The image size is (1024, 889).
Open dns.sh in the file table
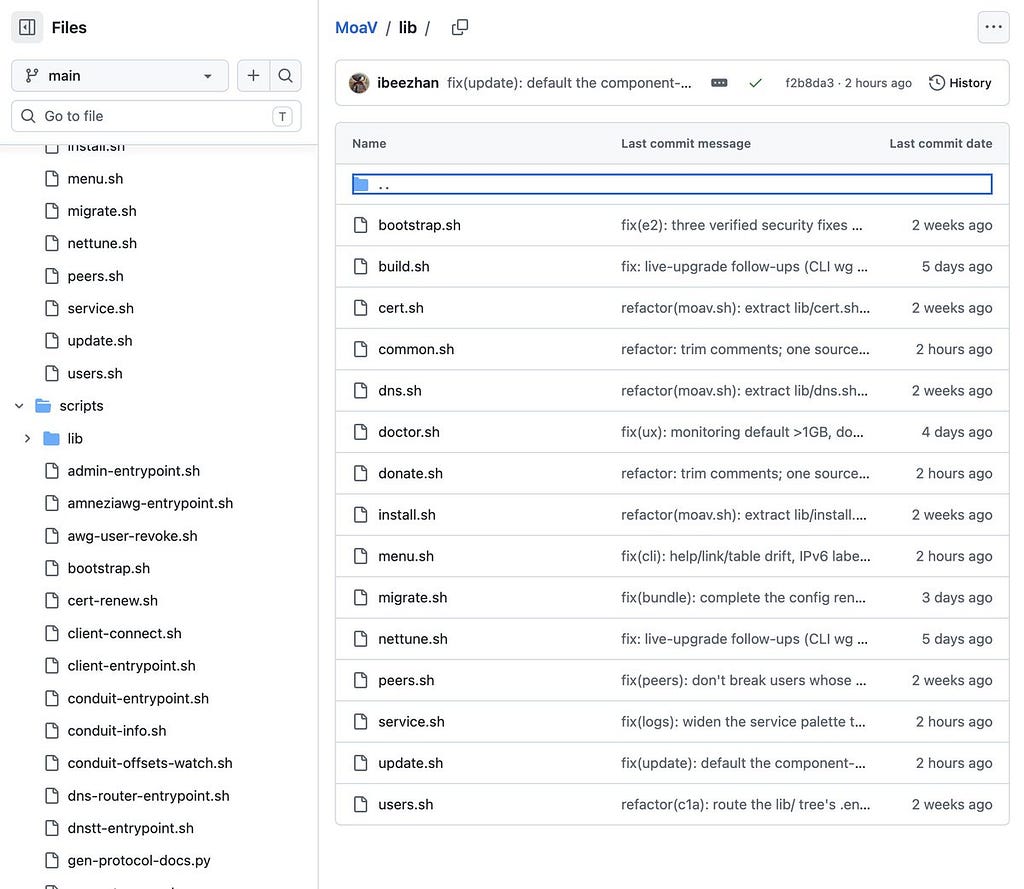coord(400,391)
